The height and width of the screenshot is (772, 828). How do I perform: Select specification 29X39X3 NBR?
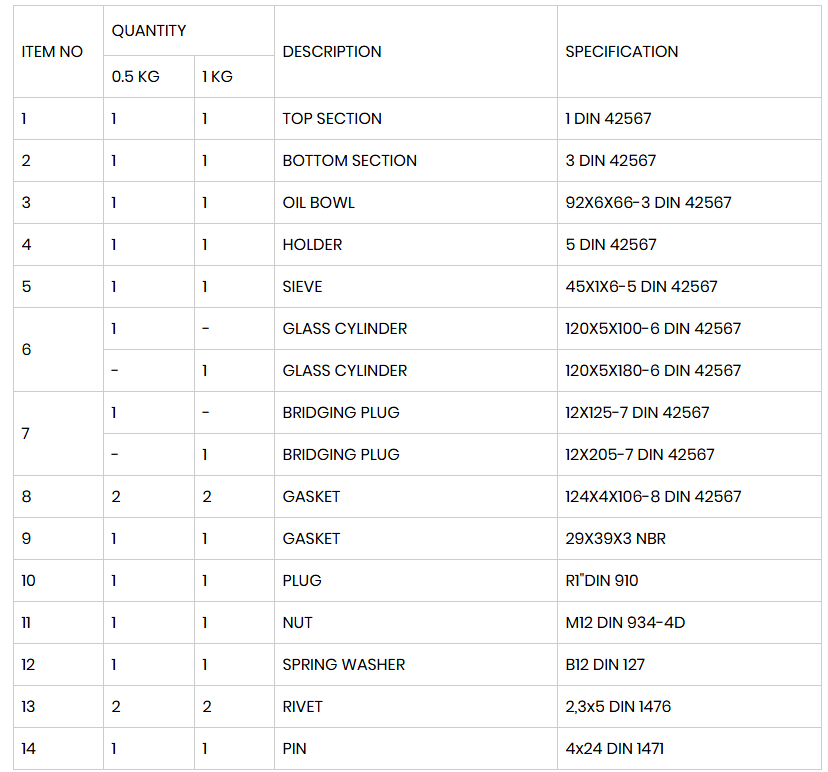[615, 539]
